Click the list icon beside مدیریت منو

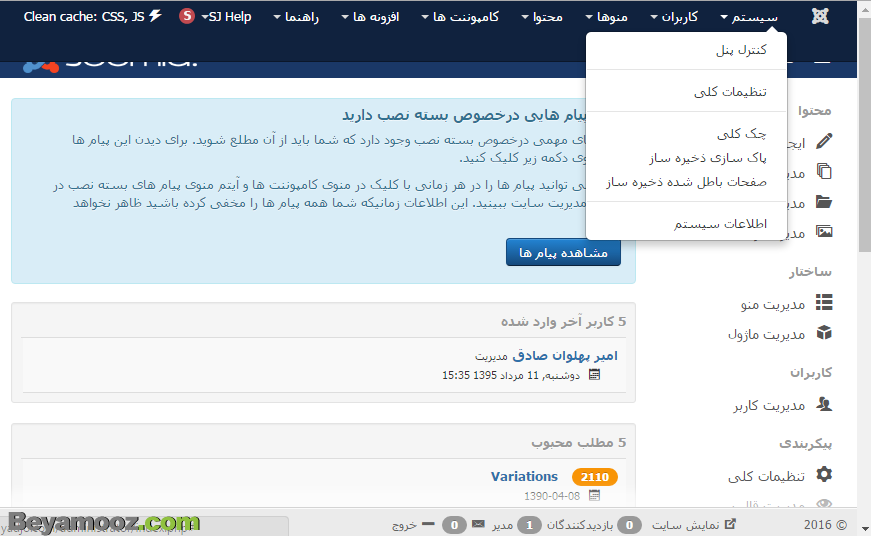coord(824,302)
